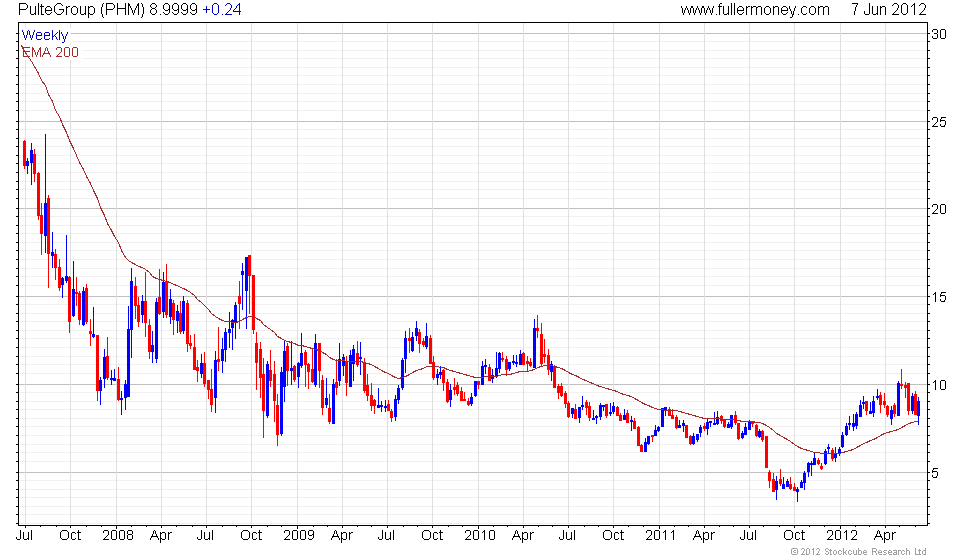The image size is (980, 560).
Task: Click the 2012 year axis label
Action: coord(842,535)
